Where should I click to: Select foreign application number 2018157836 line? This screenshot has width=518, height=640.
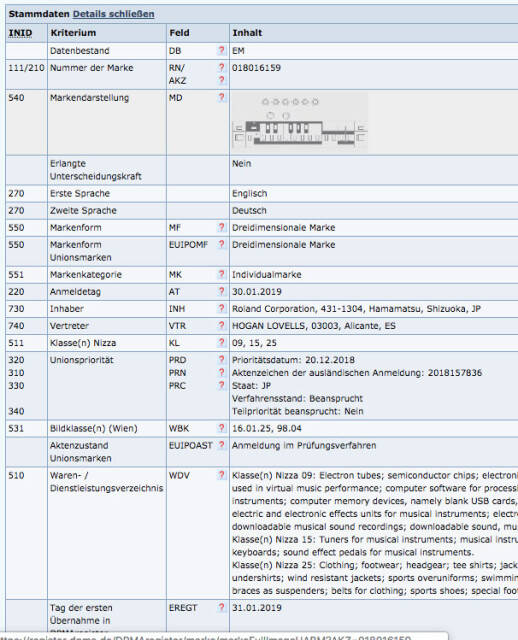357,373
